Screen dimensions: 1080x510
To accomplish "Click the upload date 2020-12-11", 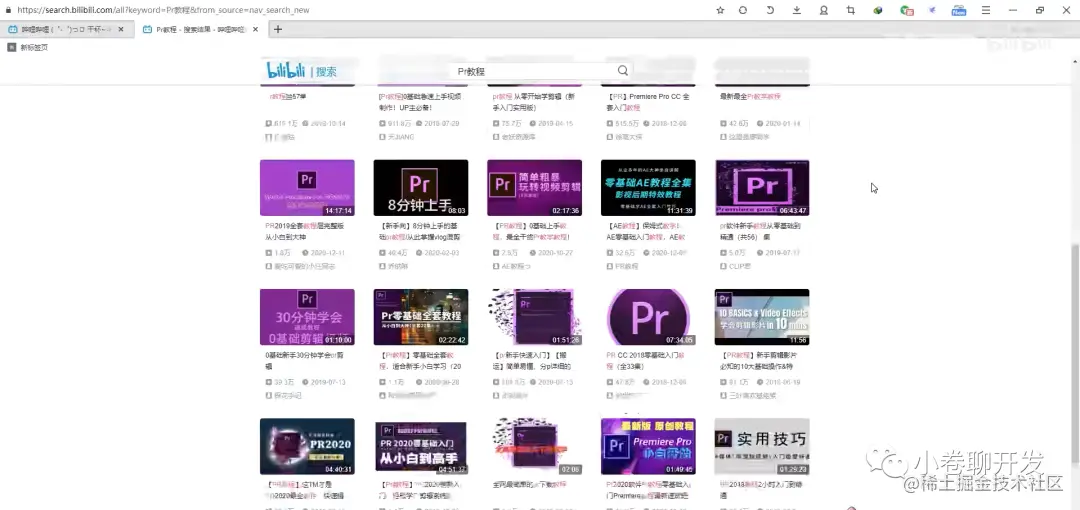I will click(328, 253).
